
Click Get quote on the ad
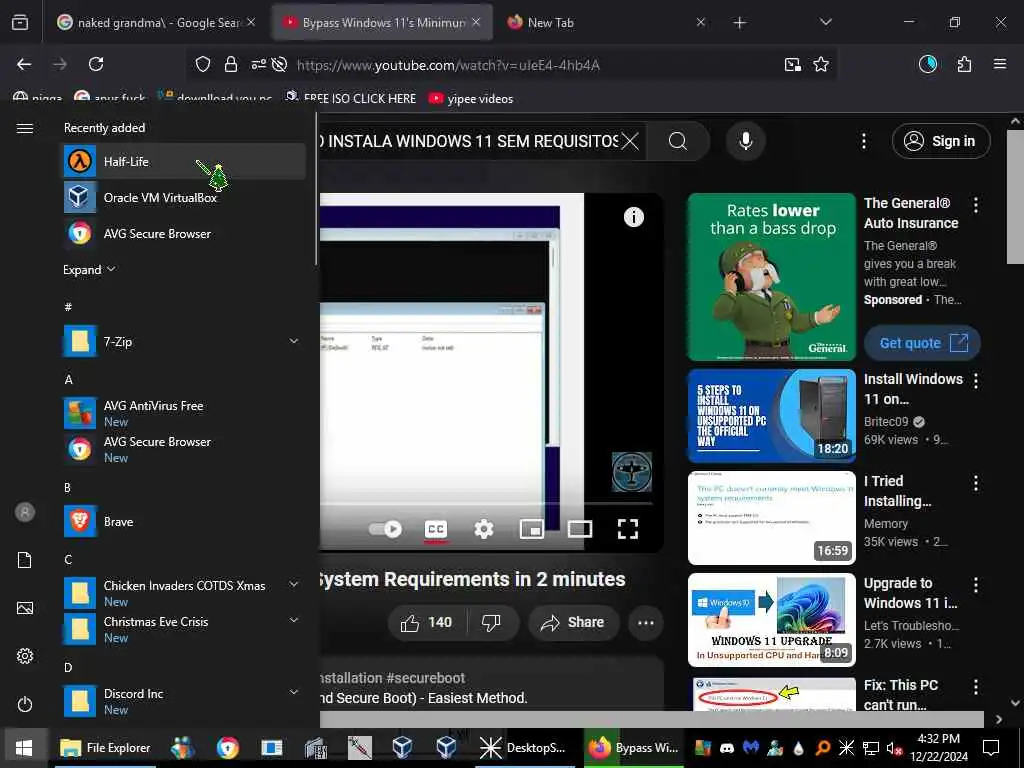click(x=922, y=343)
